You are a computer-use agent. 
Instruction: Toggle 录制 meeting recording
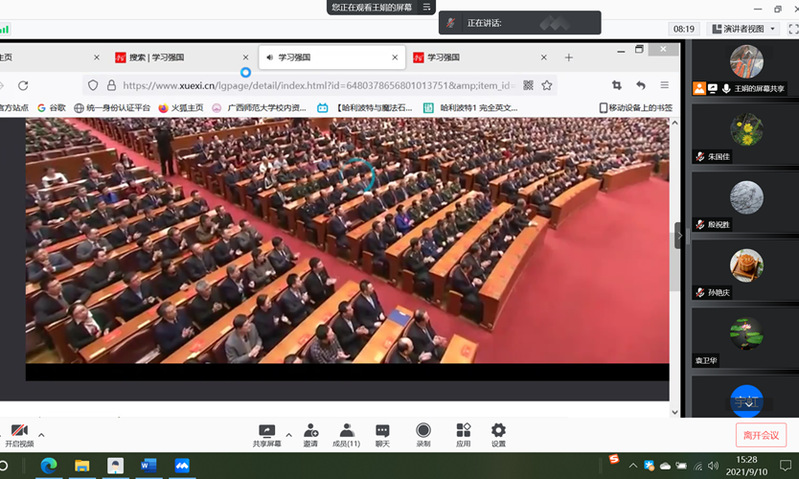(423, 432)
